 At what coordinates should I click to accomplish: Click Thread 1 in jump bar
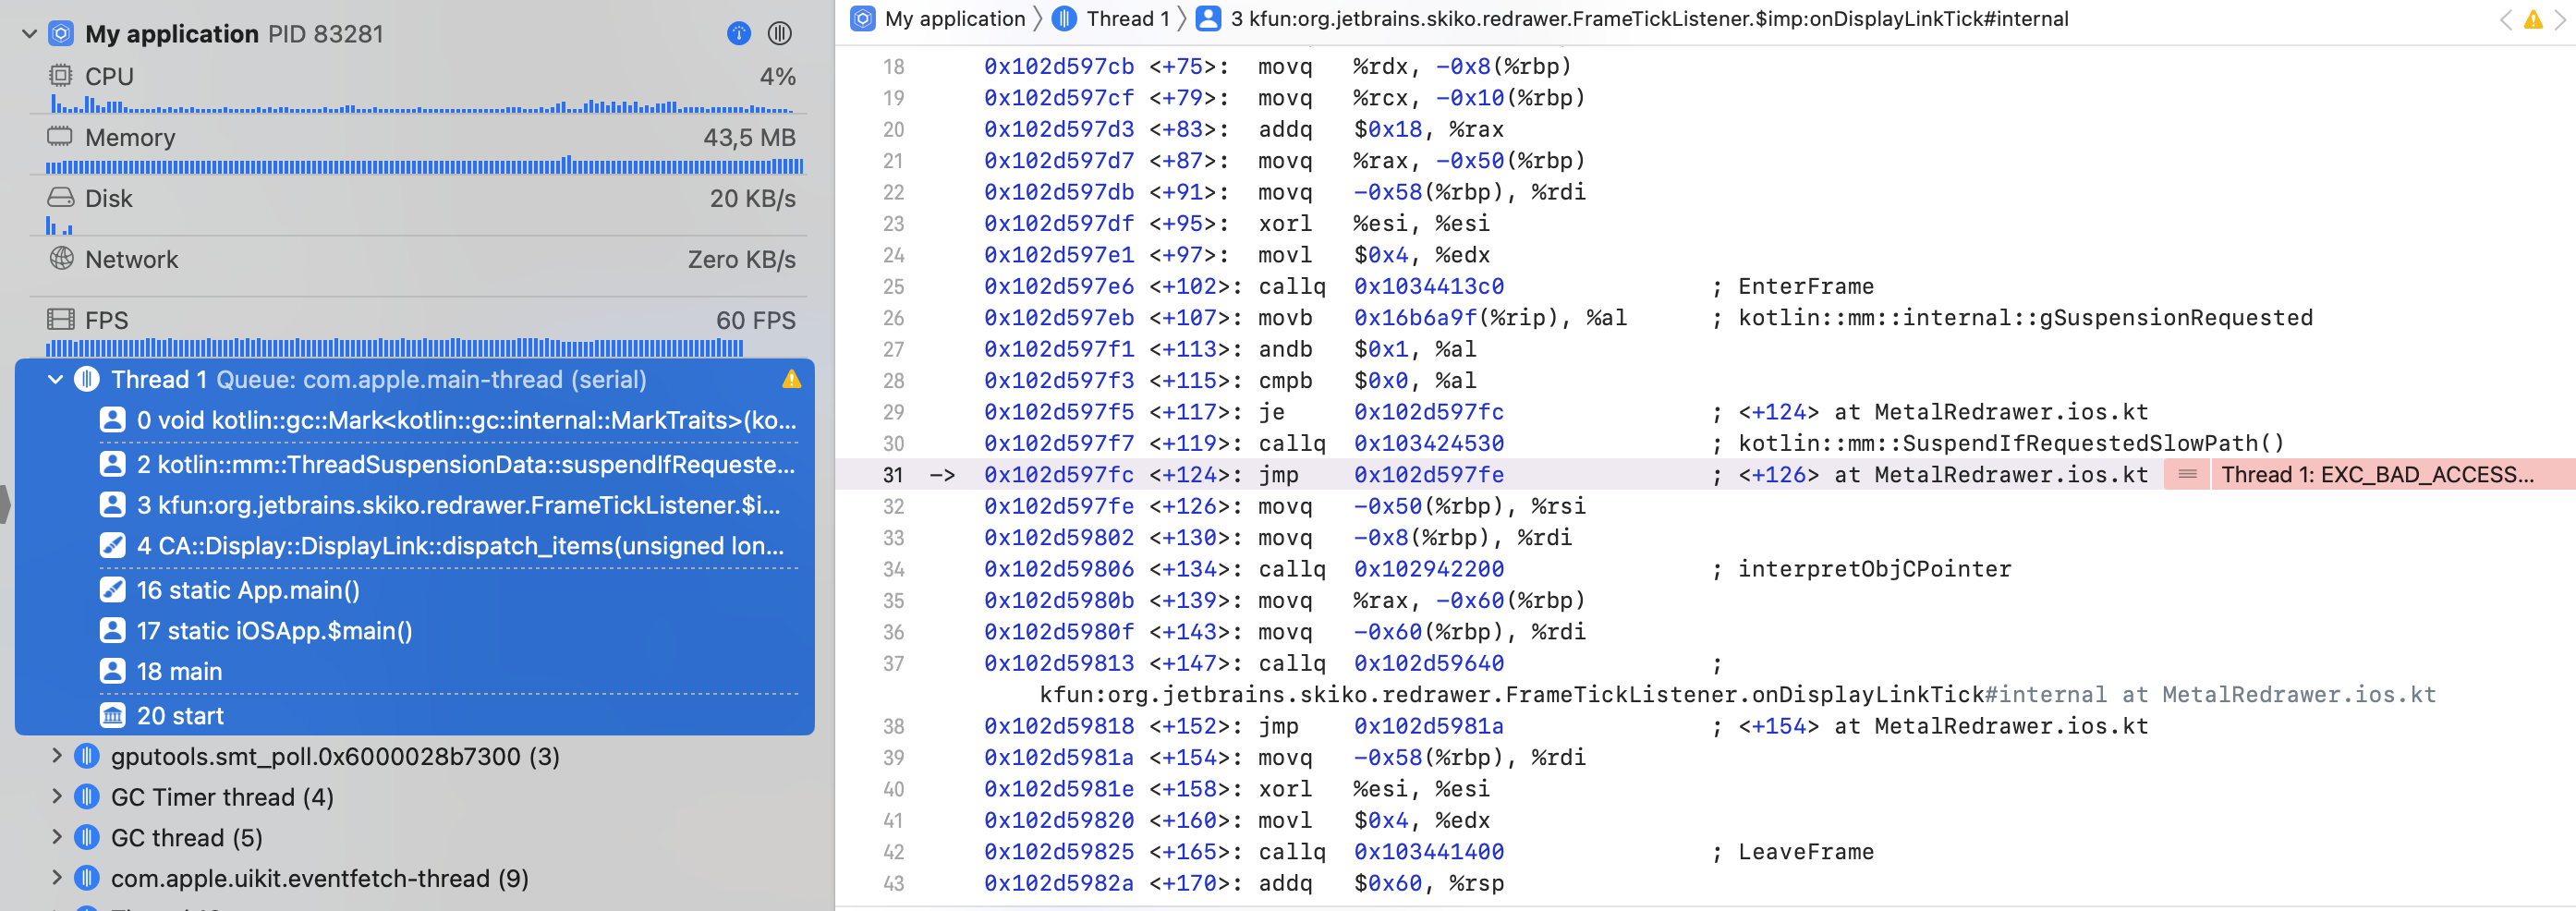click(1127, 19)
